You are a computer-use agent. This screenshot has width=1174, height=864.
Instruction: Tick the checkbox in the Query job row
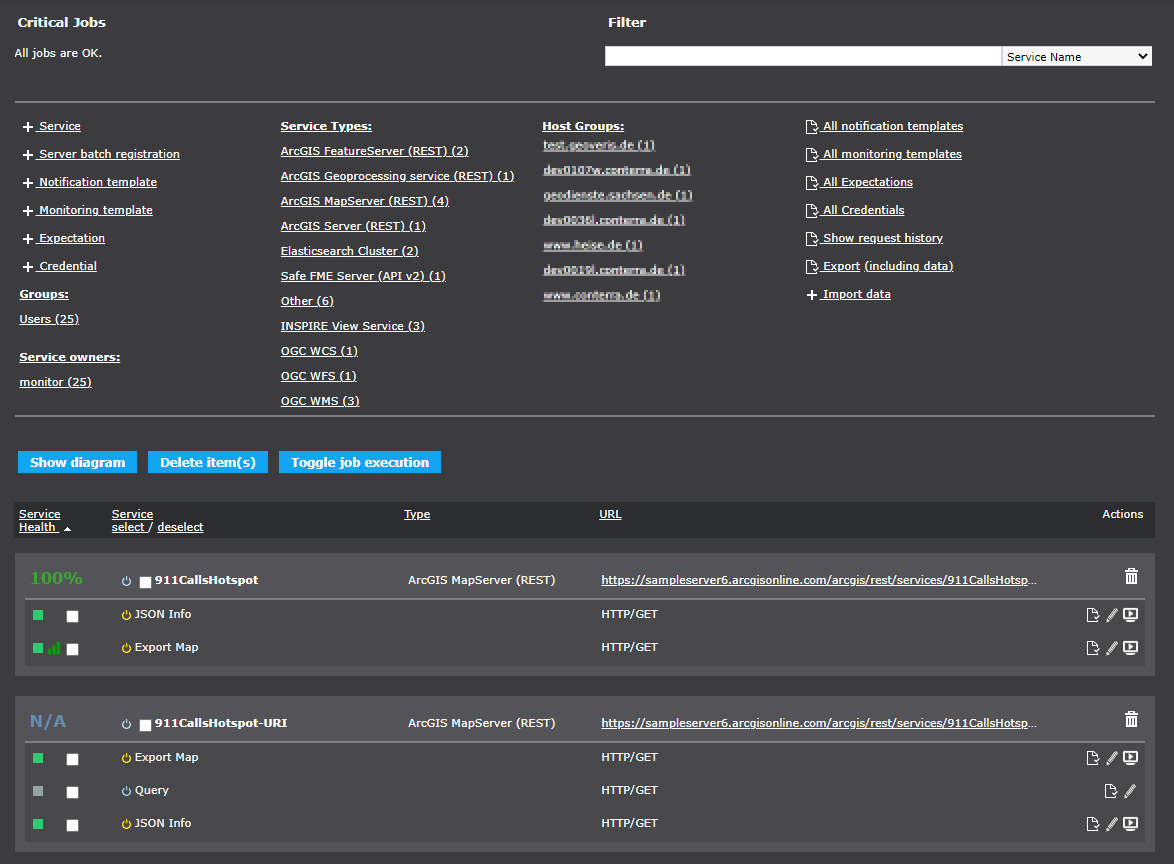pos(72,792)
